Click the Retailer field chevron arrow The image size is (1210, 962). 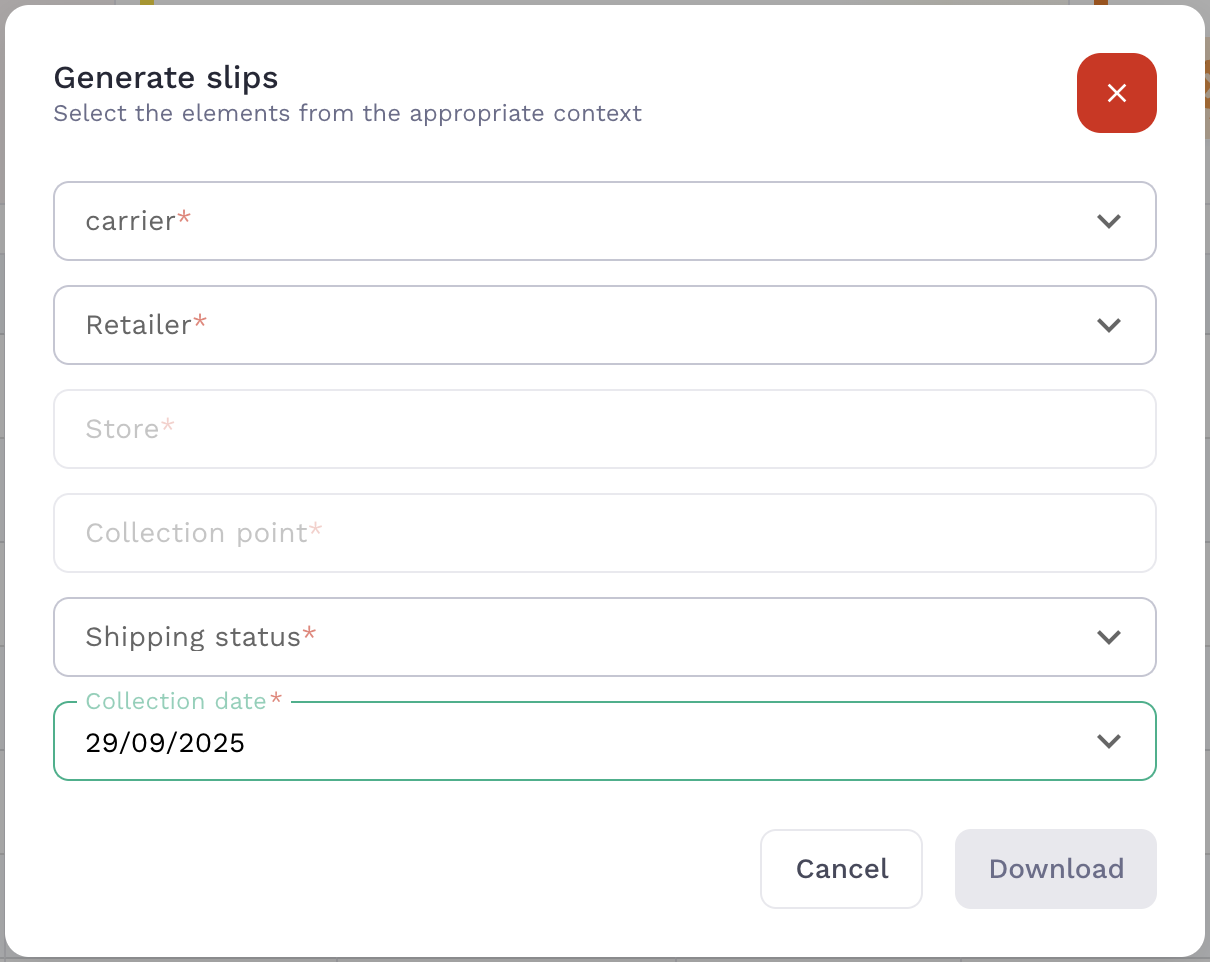1108,325
